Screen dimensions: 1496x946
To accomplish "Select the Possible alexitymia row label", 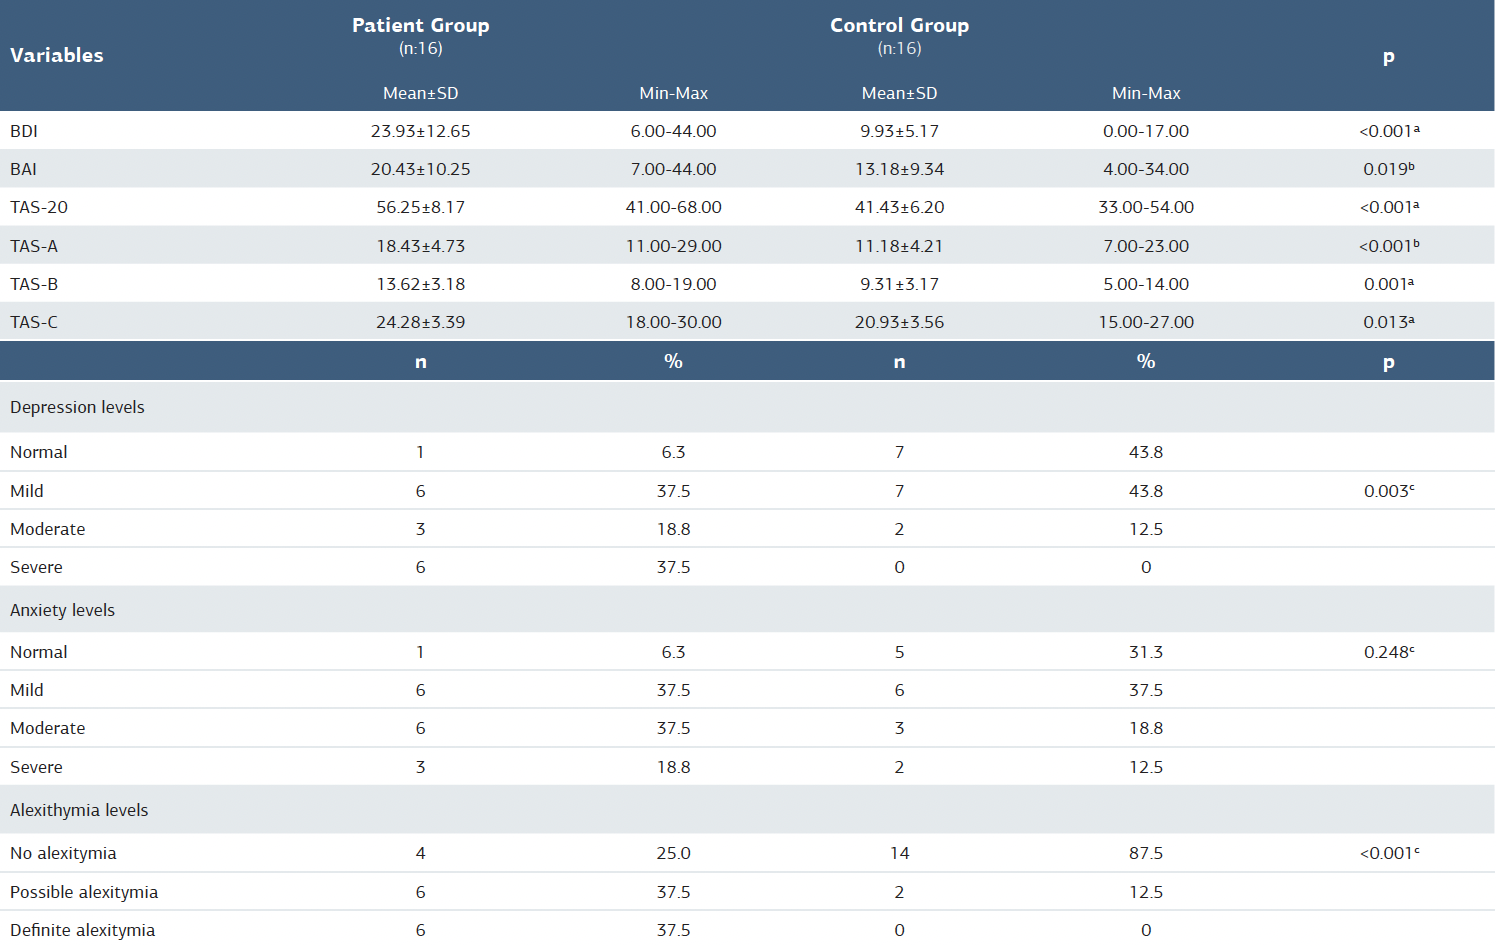I will coord(84,892).
